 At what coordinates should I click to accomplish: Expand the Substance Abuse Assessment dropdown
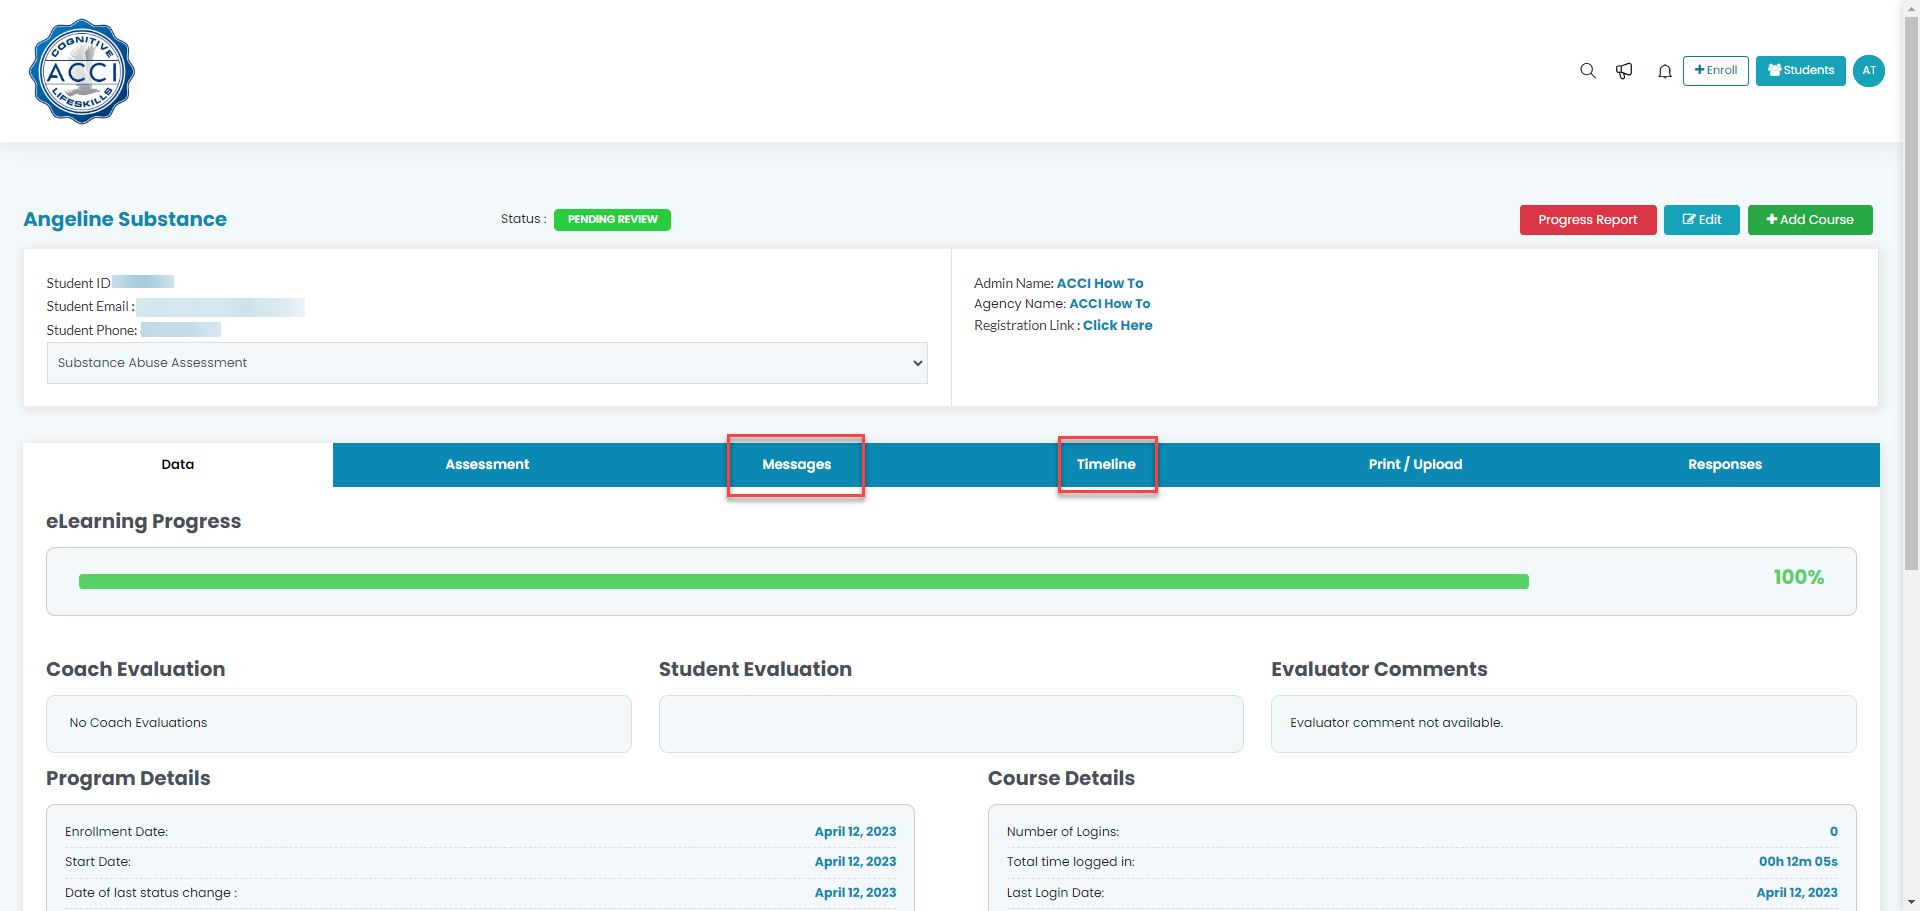tap(487, 363)
